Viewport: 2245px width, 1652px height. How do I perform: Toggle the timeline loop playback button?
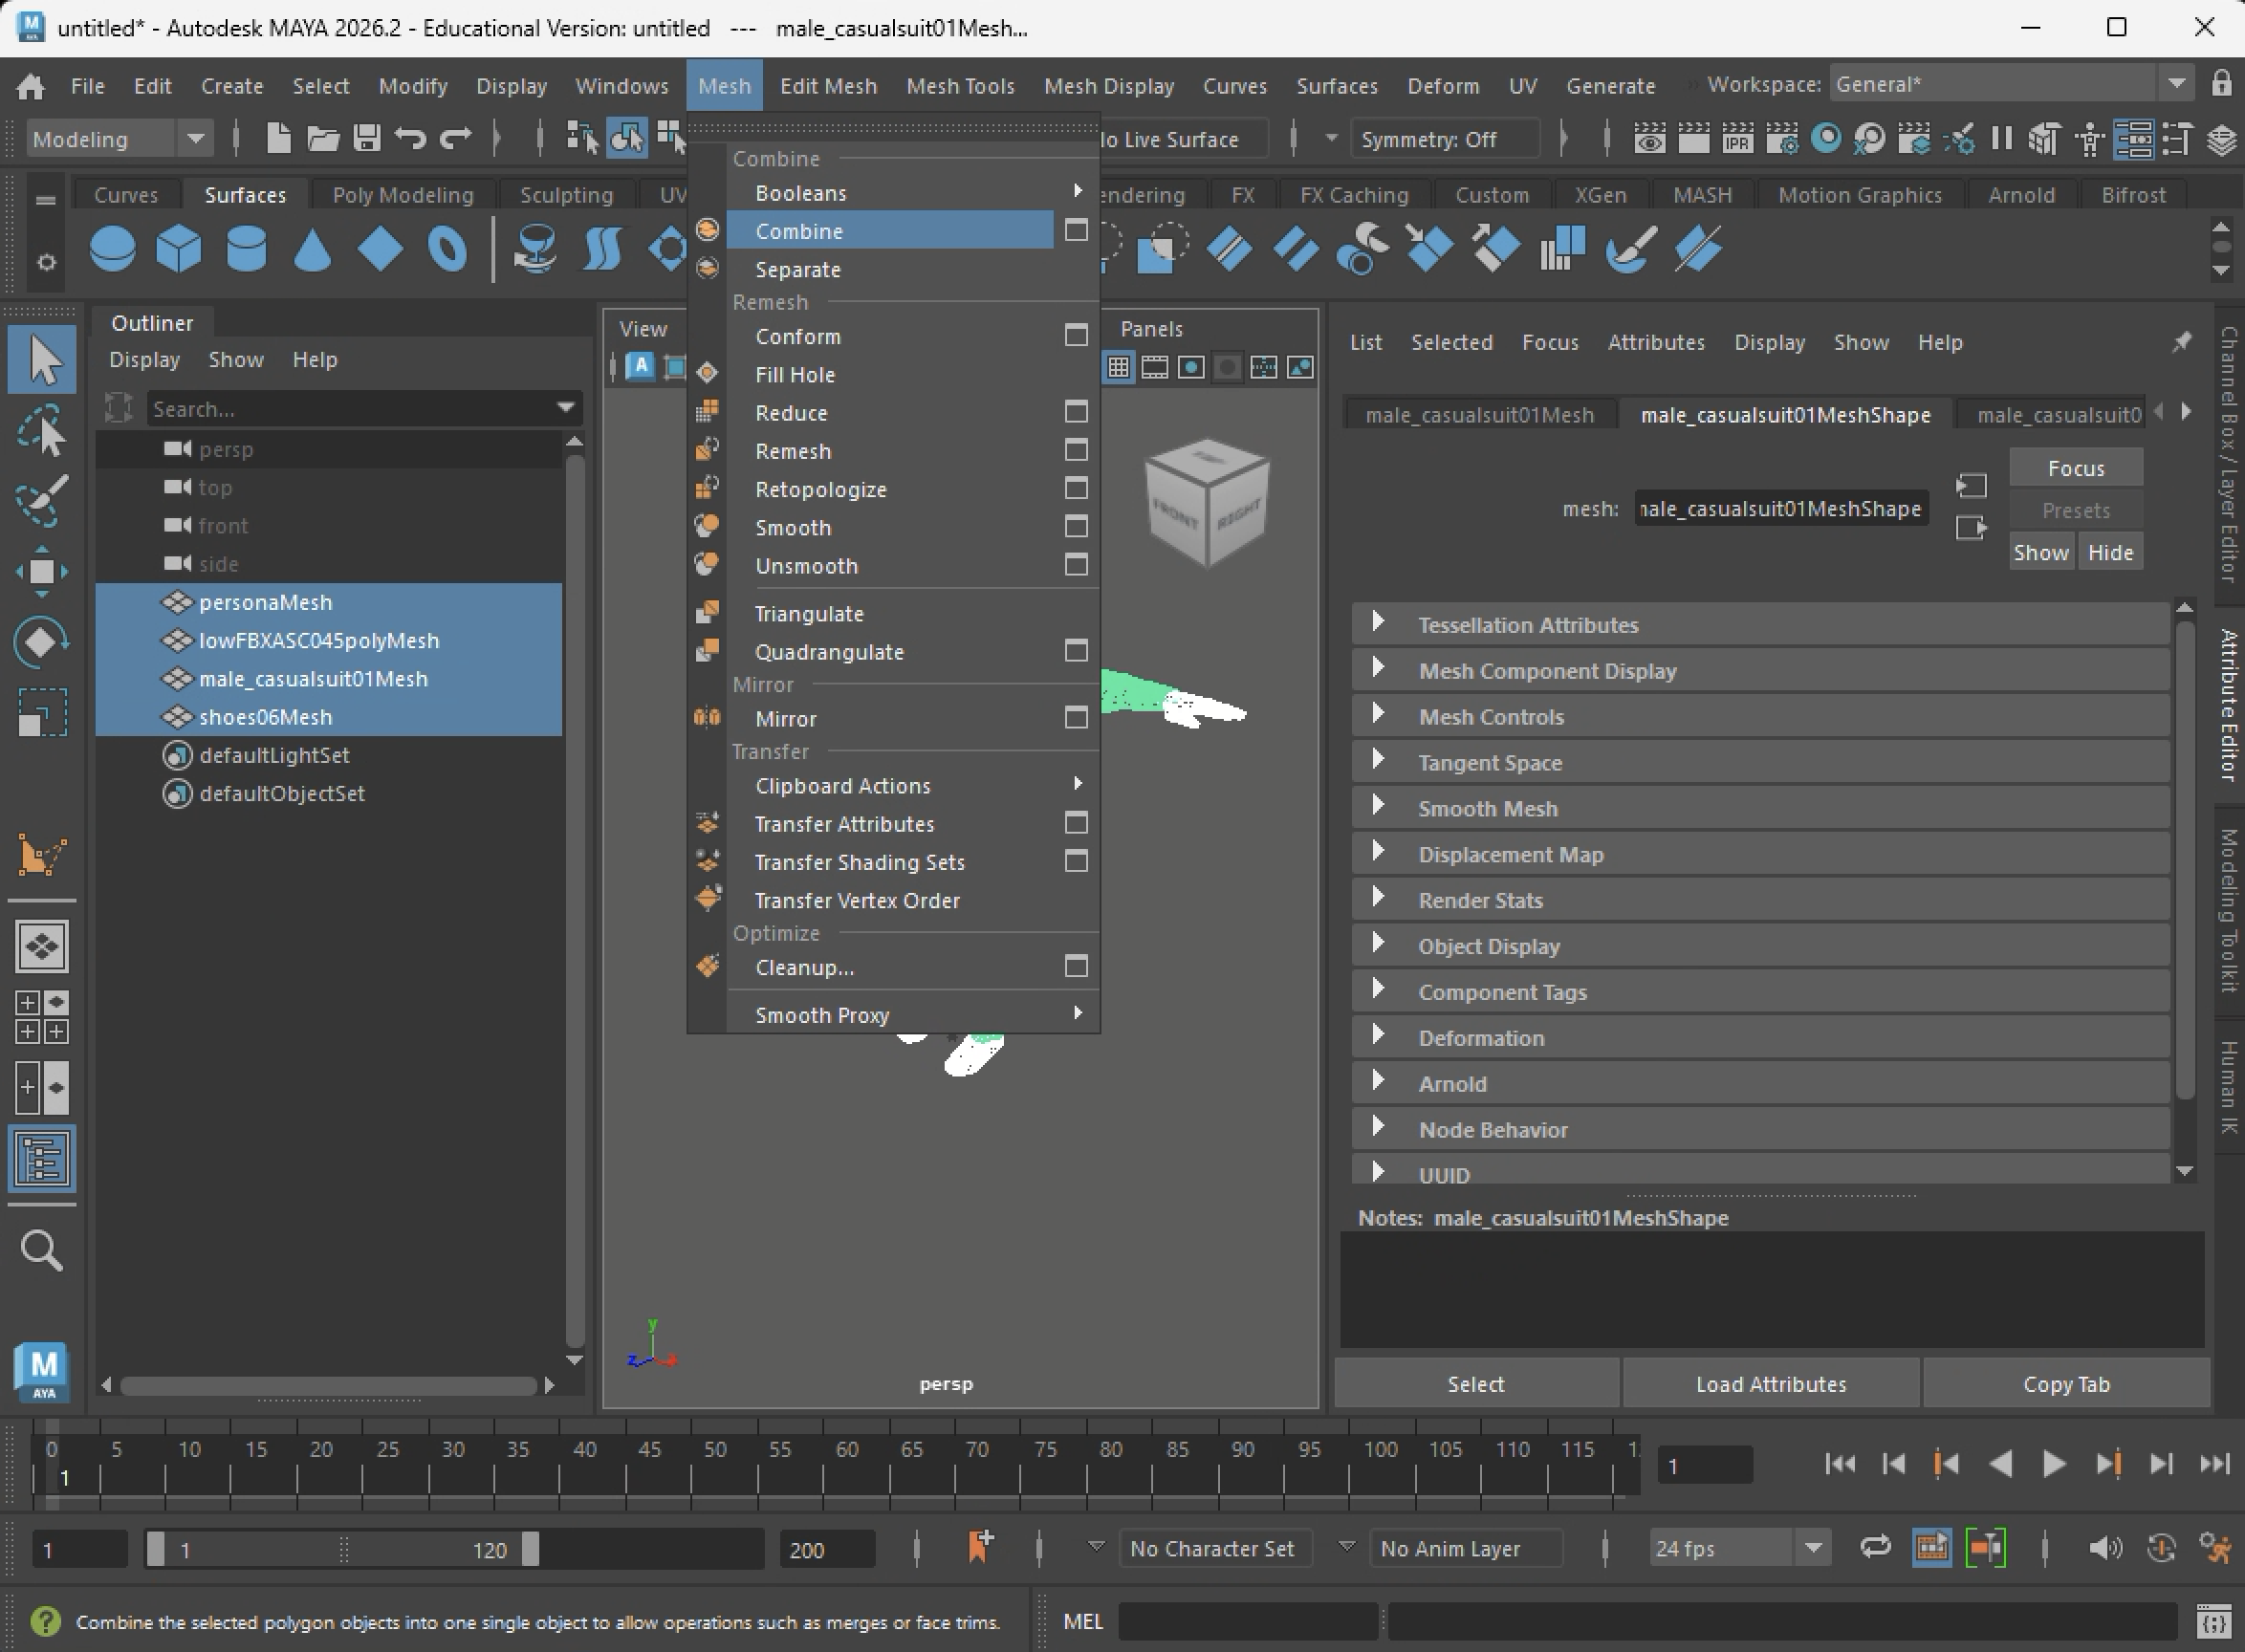(1875, 1547)
